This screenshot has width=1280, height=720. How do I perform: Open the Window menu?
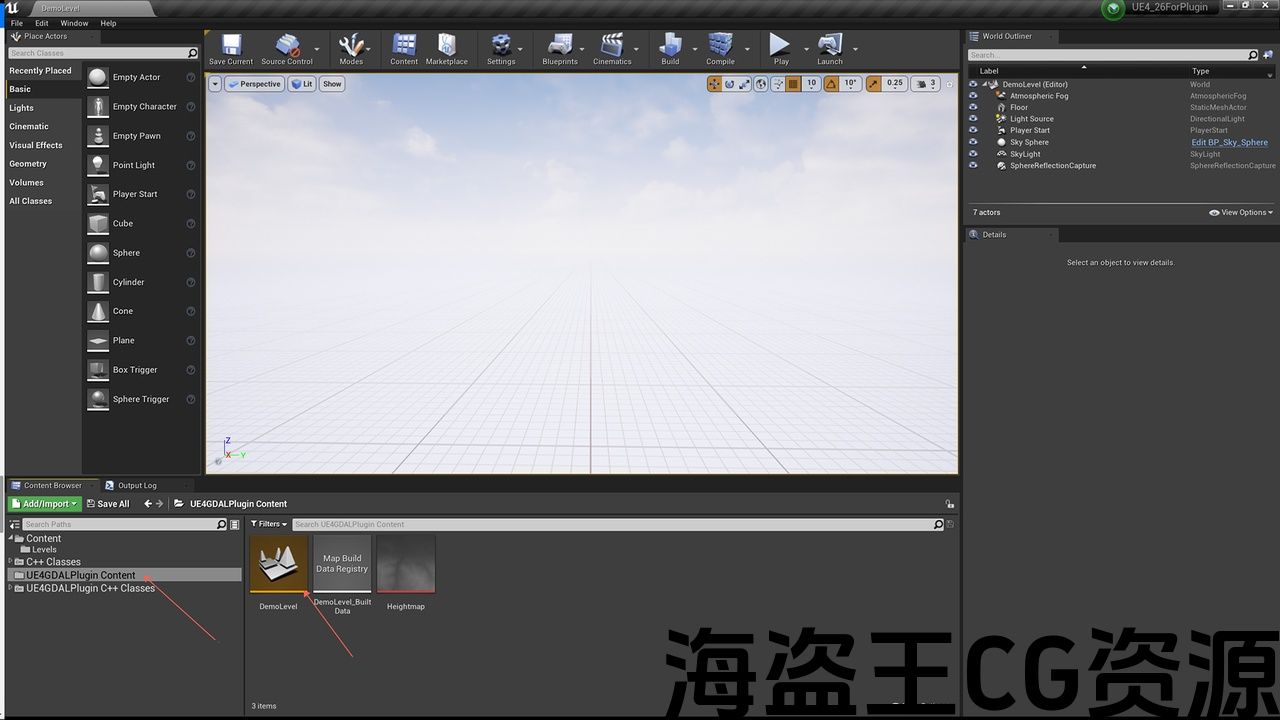click(x=74, y=23)
